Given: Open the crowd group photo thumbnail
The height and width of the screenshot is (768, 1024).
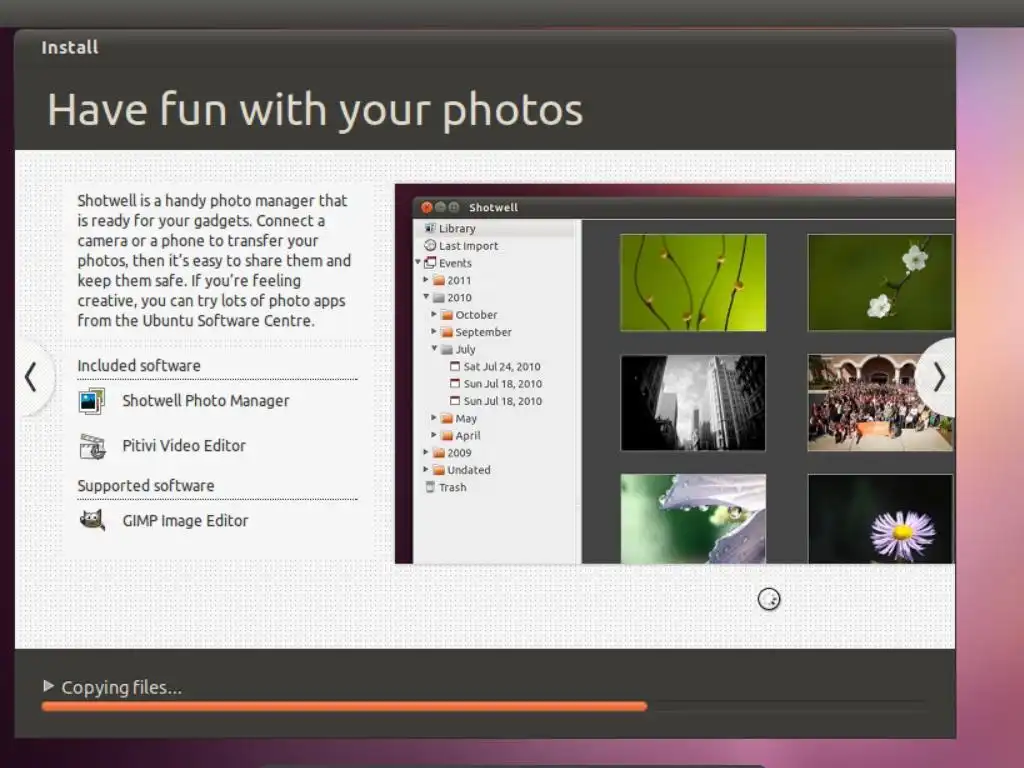Looking at the screenshot, I should [880, 403].
